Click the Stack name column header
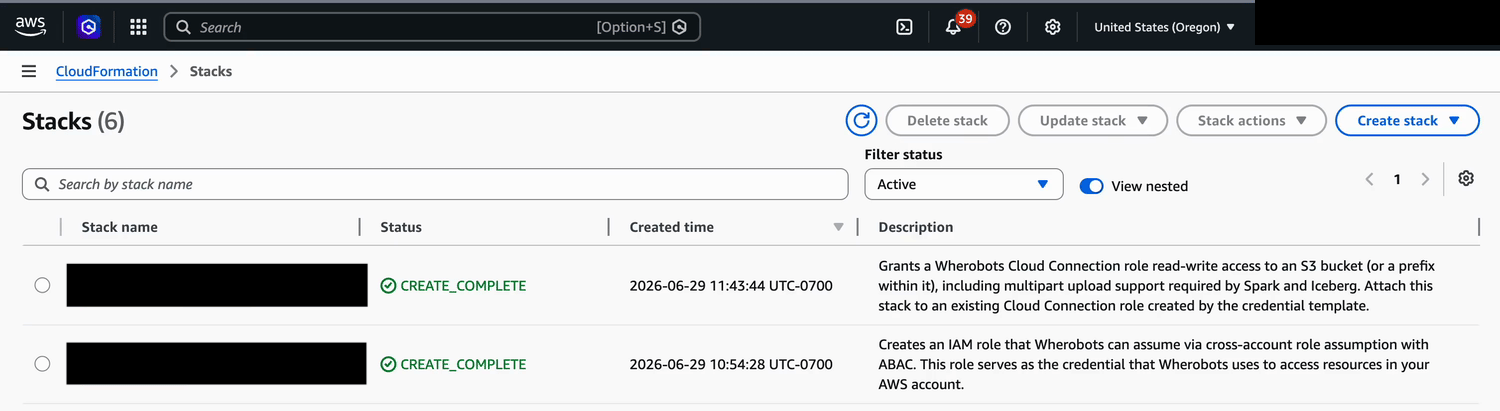The image size is (1500, 411). (x=120, y=227)
